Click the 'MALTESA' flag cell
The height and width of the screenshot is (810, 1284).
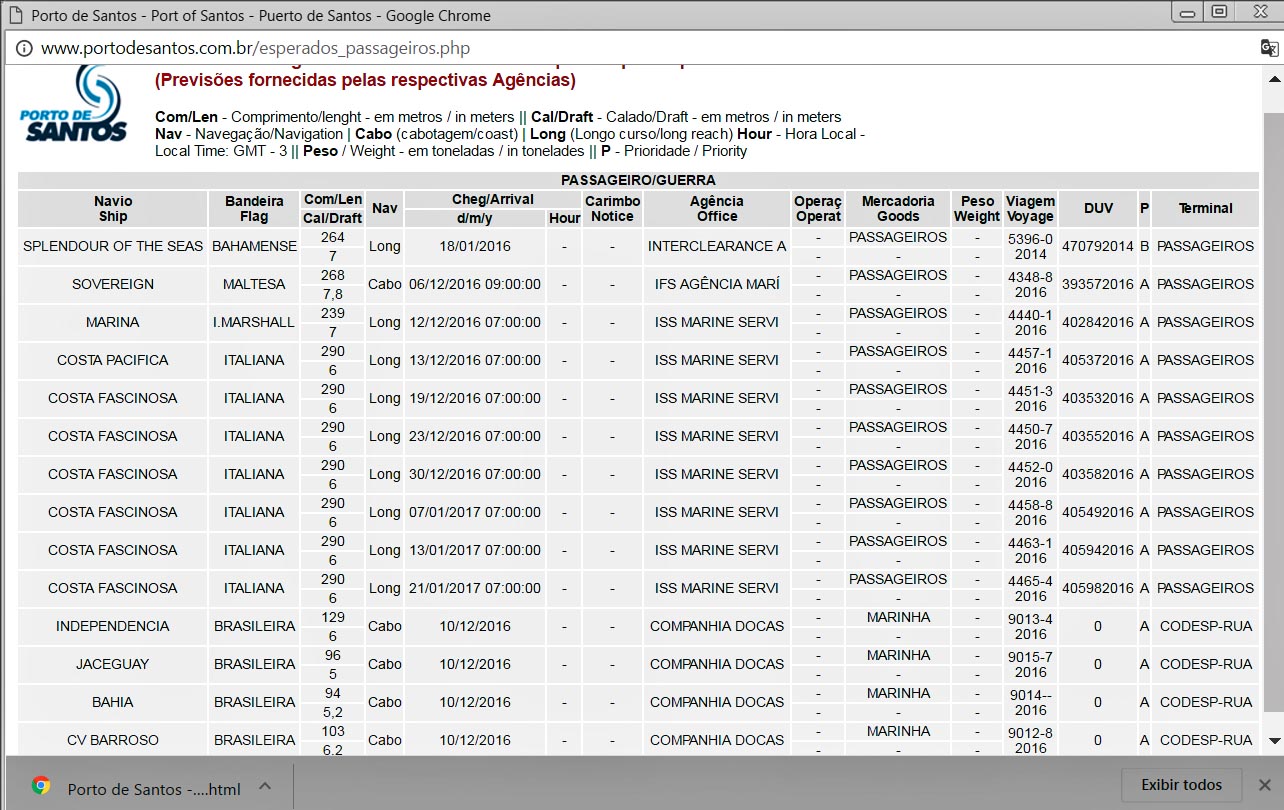254,284
